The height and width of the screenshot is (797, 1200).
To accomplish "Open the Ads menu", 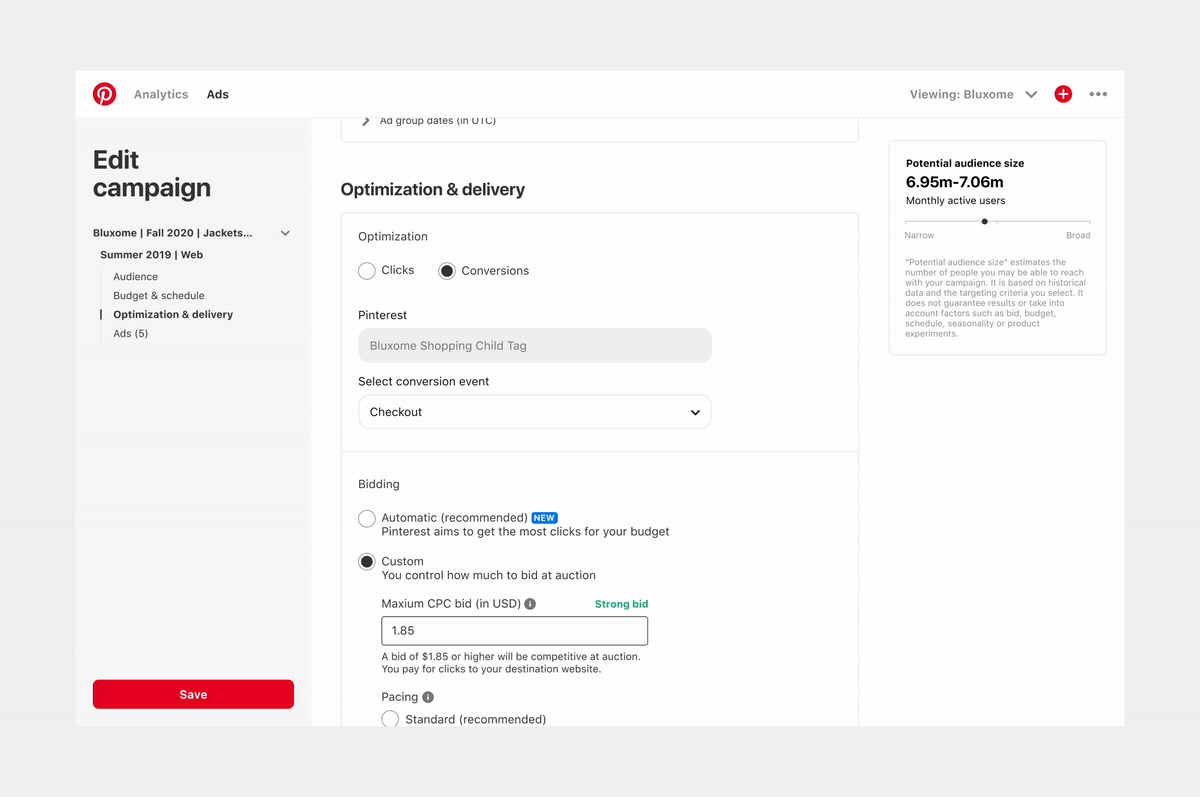I will [218, 94].
